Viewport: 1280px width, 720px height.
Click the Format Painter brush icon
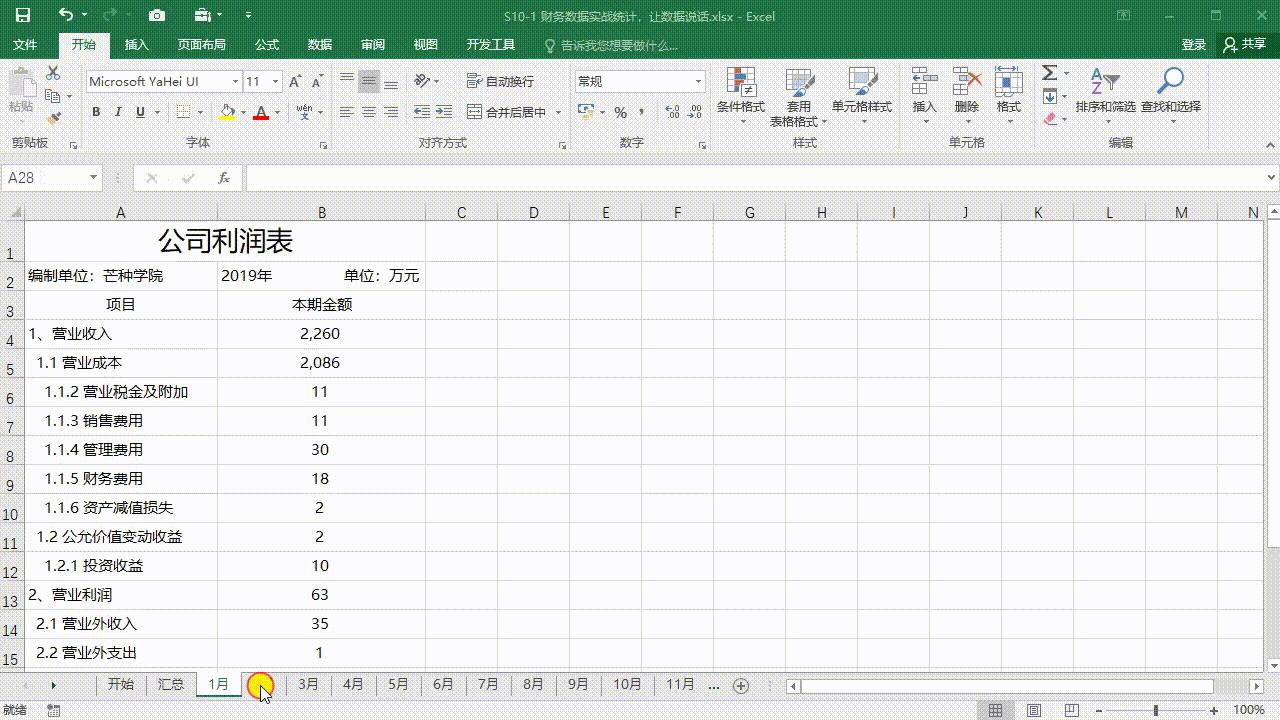(54, 118)
